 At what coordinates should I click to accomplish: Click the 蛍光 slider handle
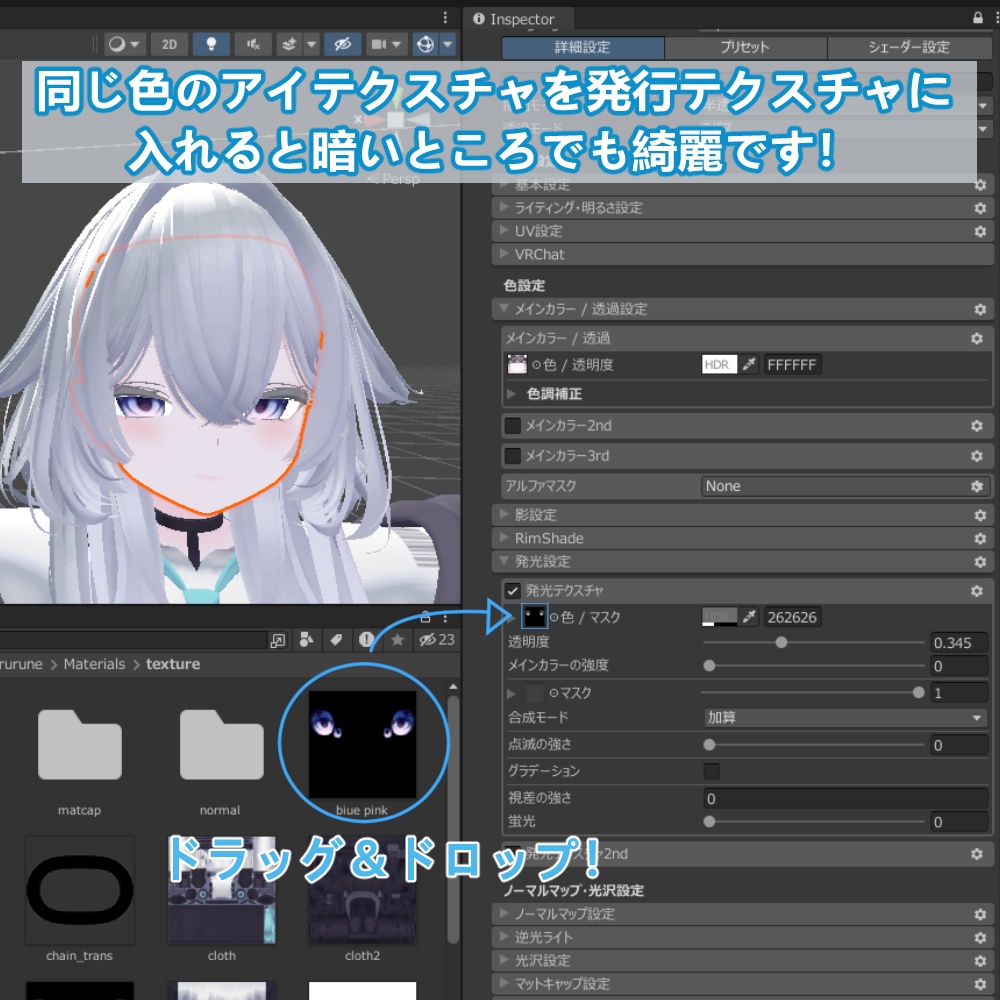(709, 821)
